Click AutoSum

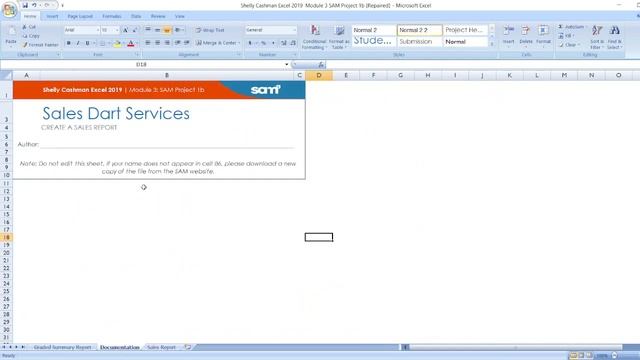[572, 27]
